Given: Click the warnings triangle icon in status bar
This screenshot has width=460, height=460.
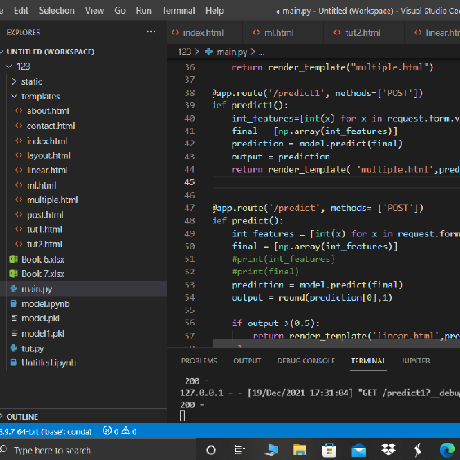Looking at the screenshot, I should 126,430.
